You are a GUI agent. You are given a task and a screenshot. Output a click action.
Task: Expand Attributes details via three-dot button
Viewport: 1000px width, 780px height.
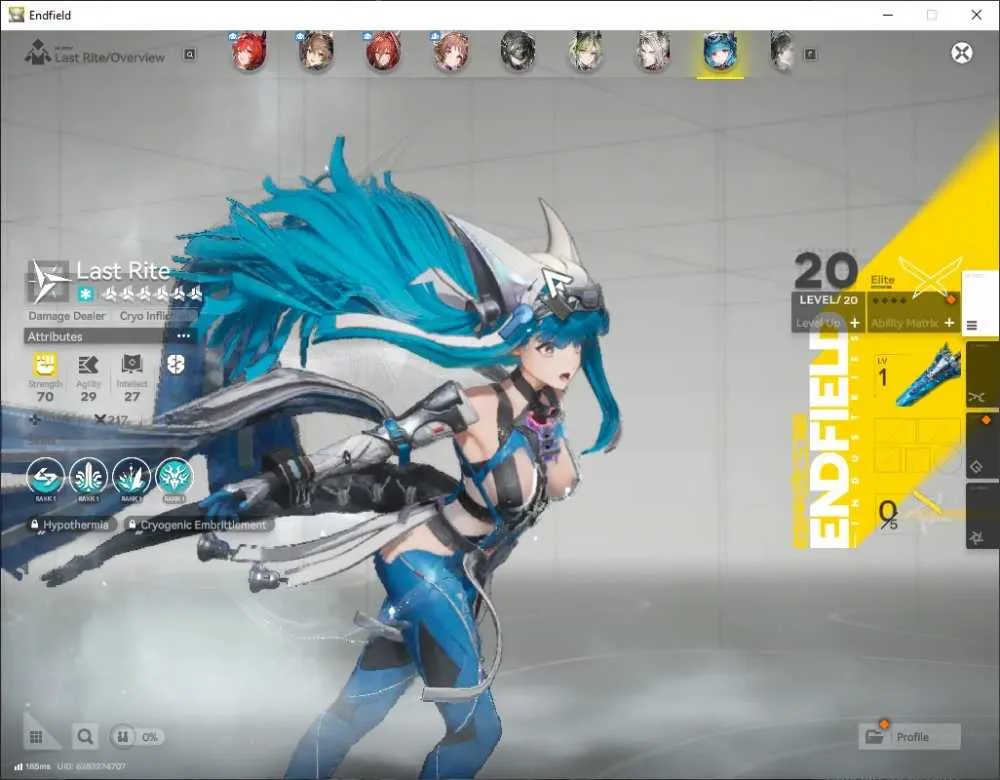point(184,336)
